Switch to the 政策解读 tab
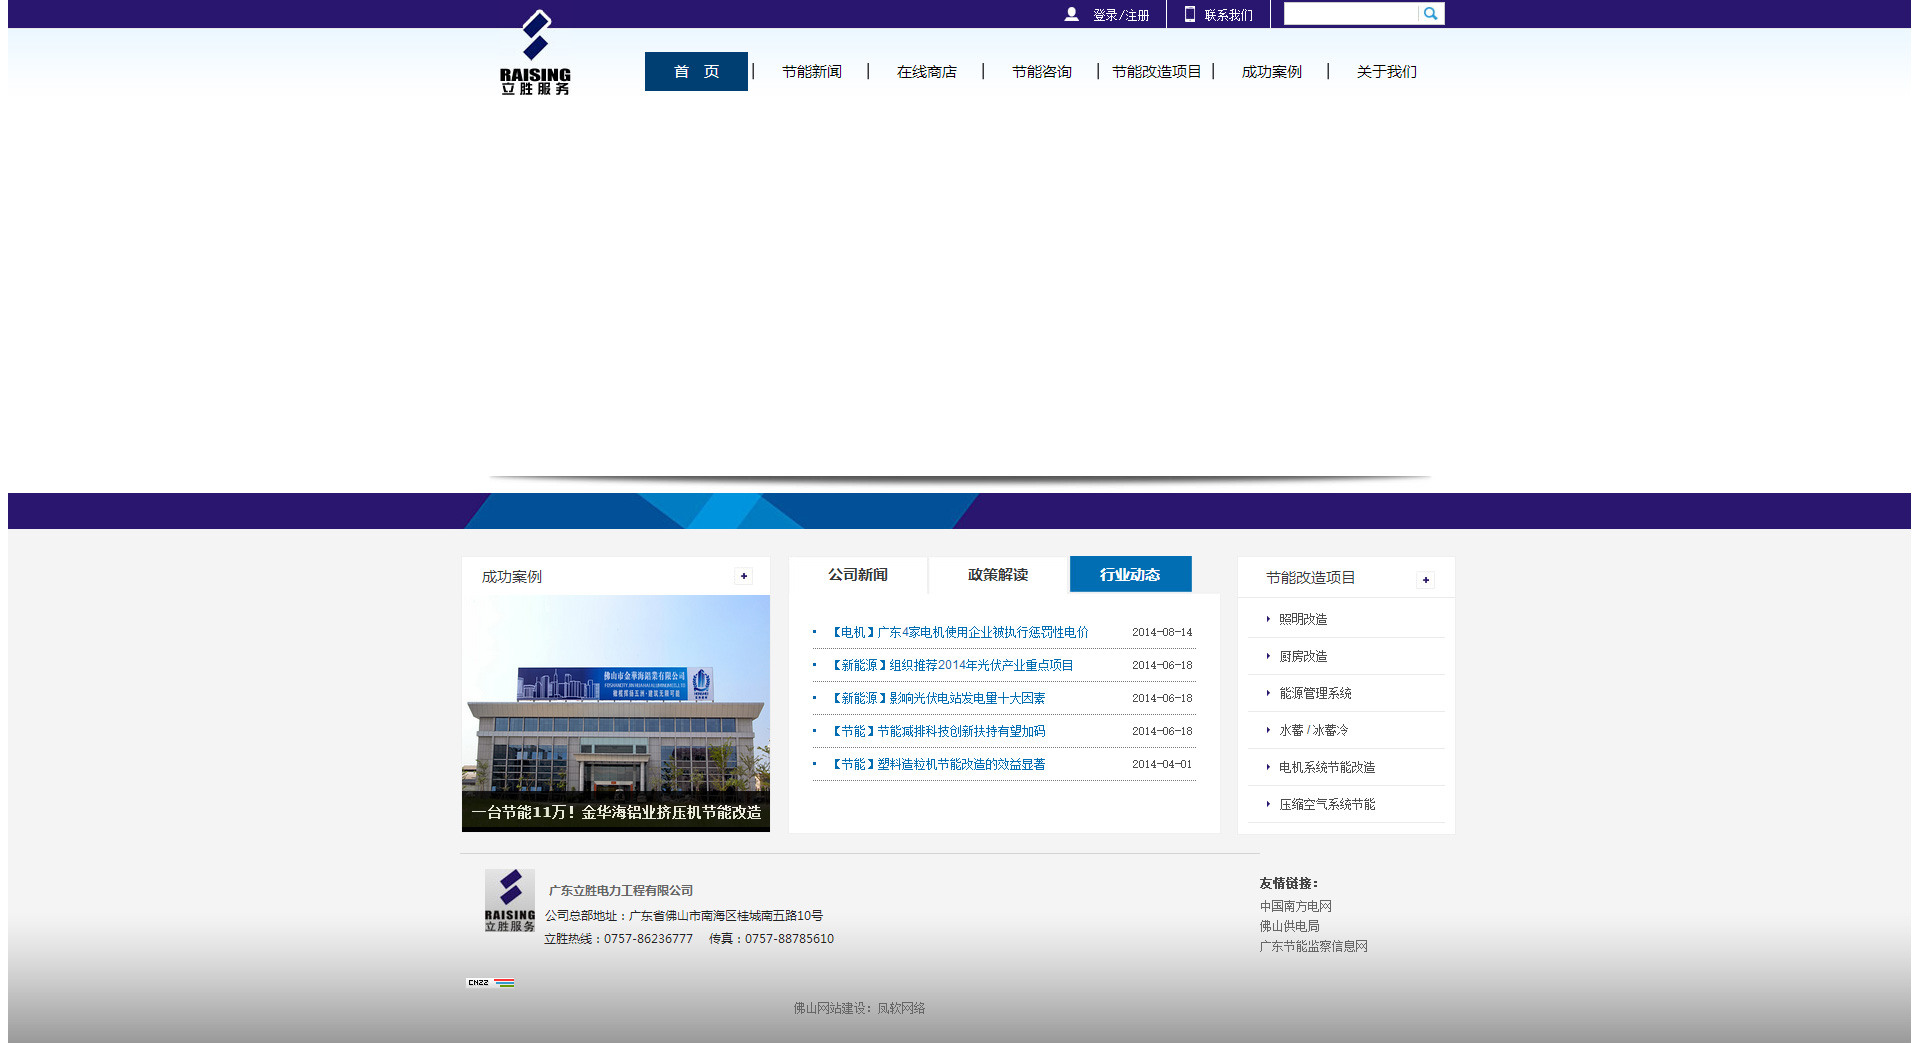 tap(998, 575)
